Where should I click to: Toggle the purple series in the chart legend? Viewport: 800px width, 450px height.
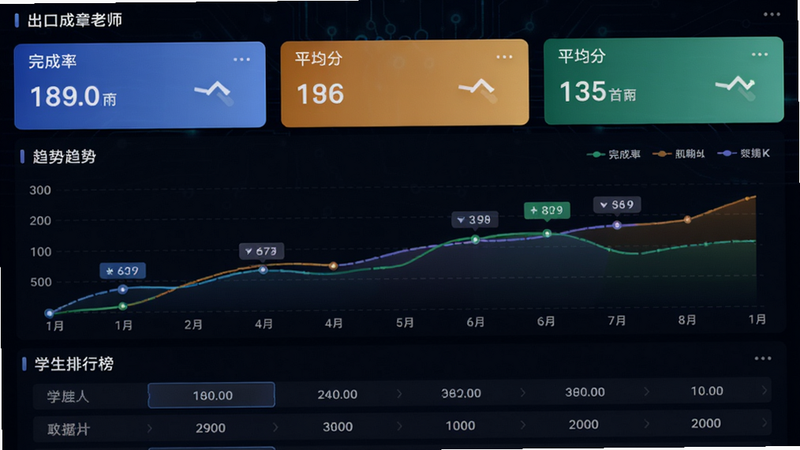click(743, 153)
